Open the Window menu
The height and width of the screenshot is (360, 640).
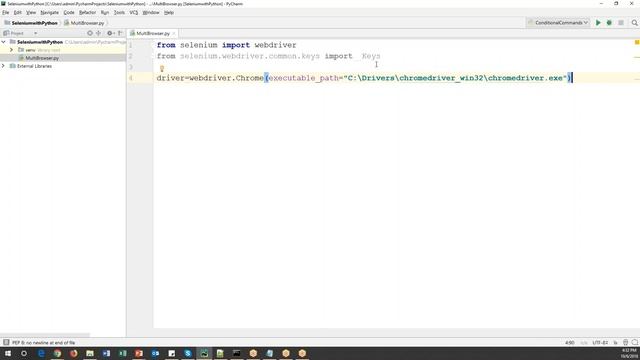[151, 13]
